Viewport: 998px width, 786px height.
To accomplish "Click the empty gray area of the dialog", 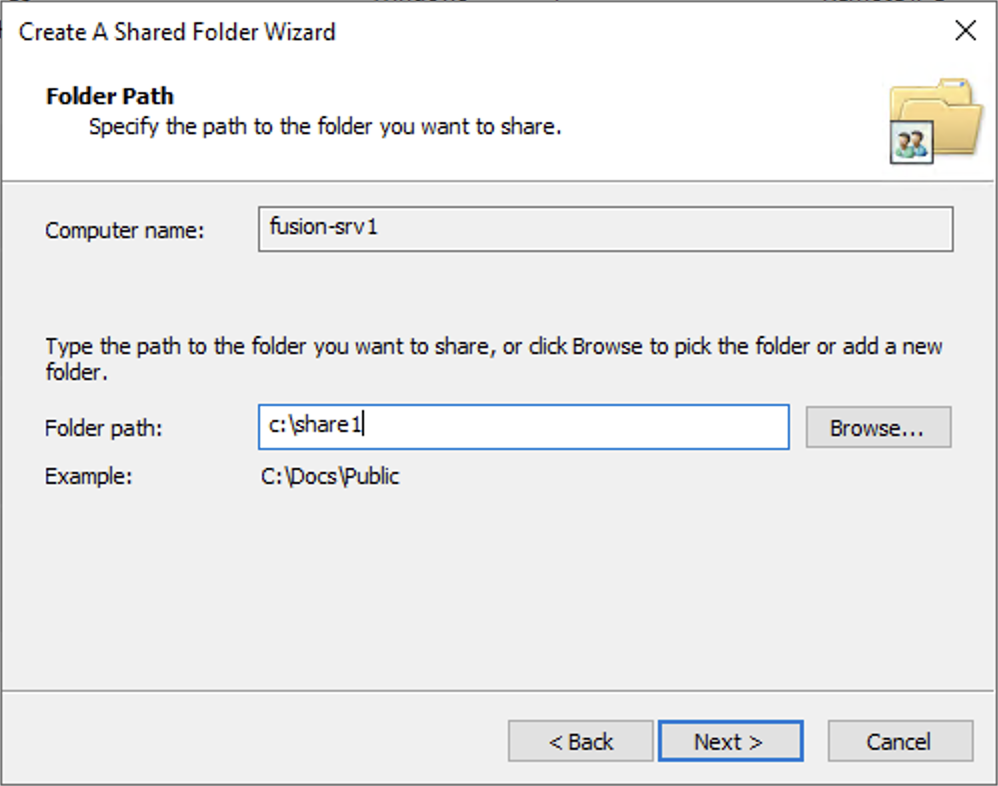I will pyautogui.click(x=500, y=600).
